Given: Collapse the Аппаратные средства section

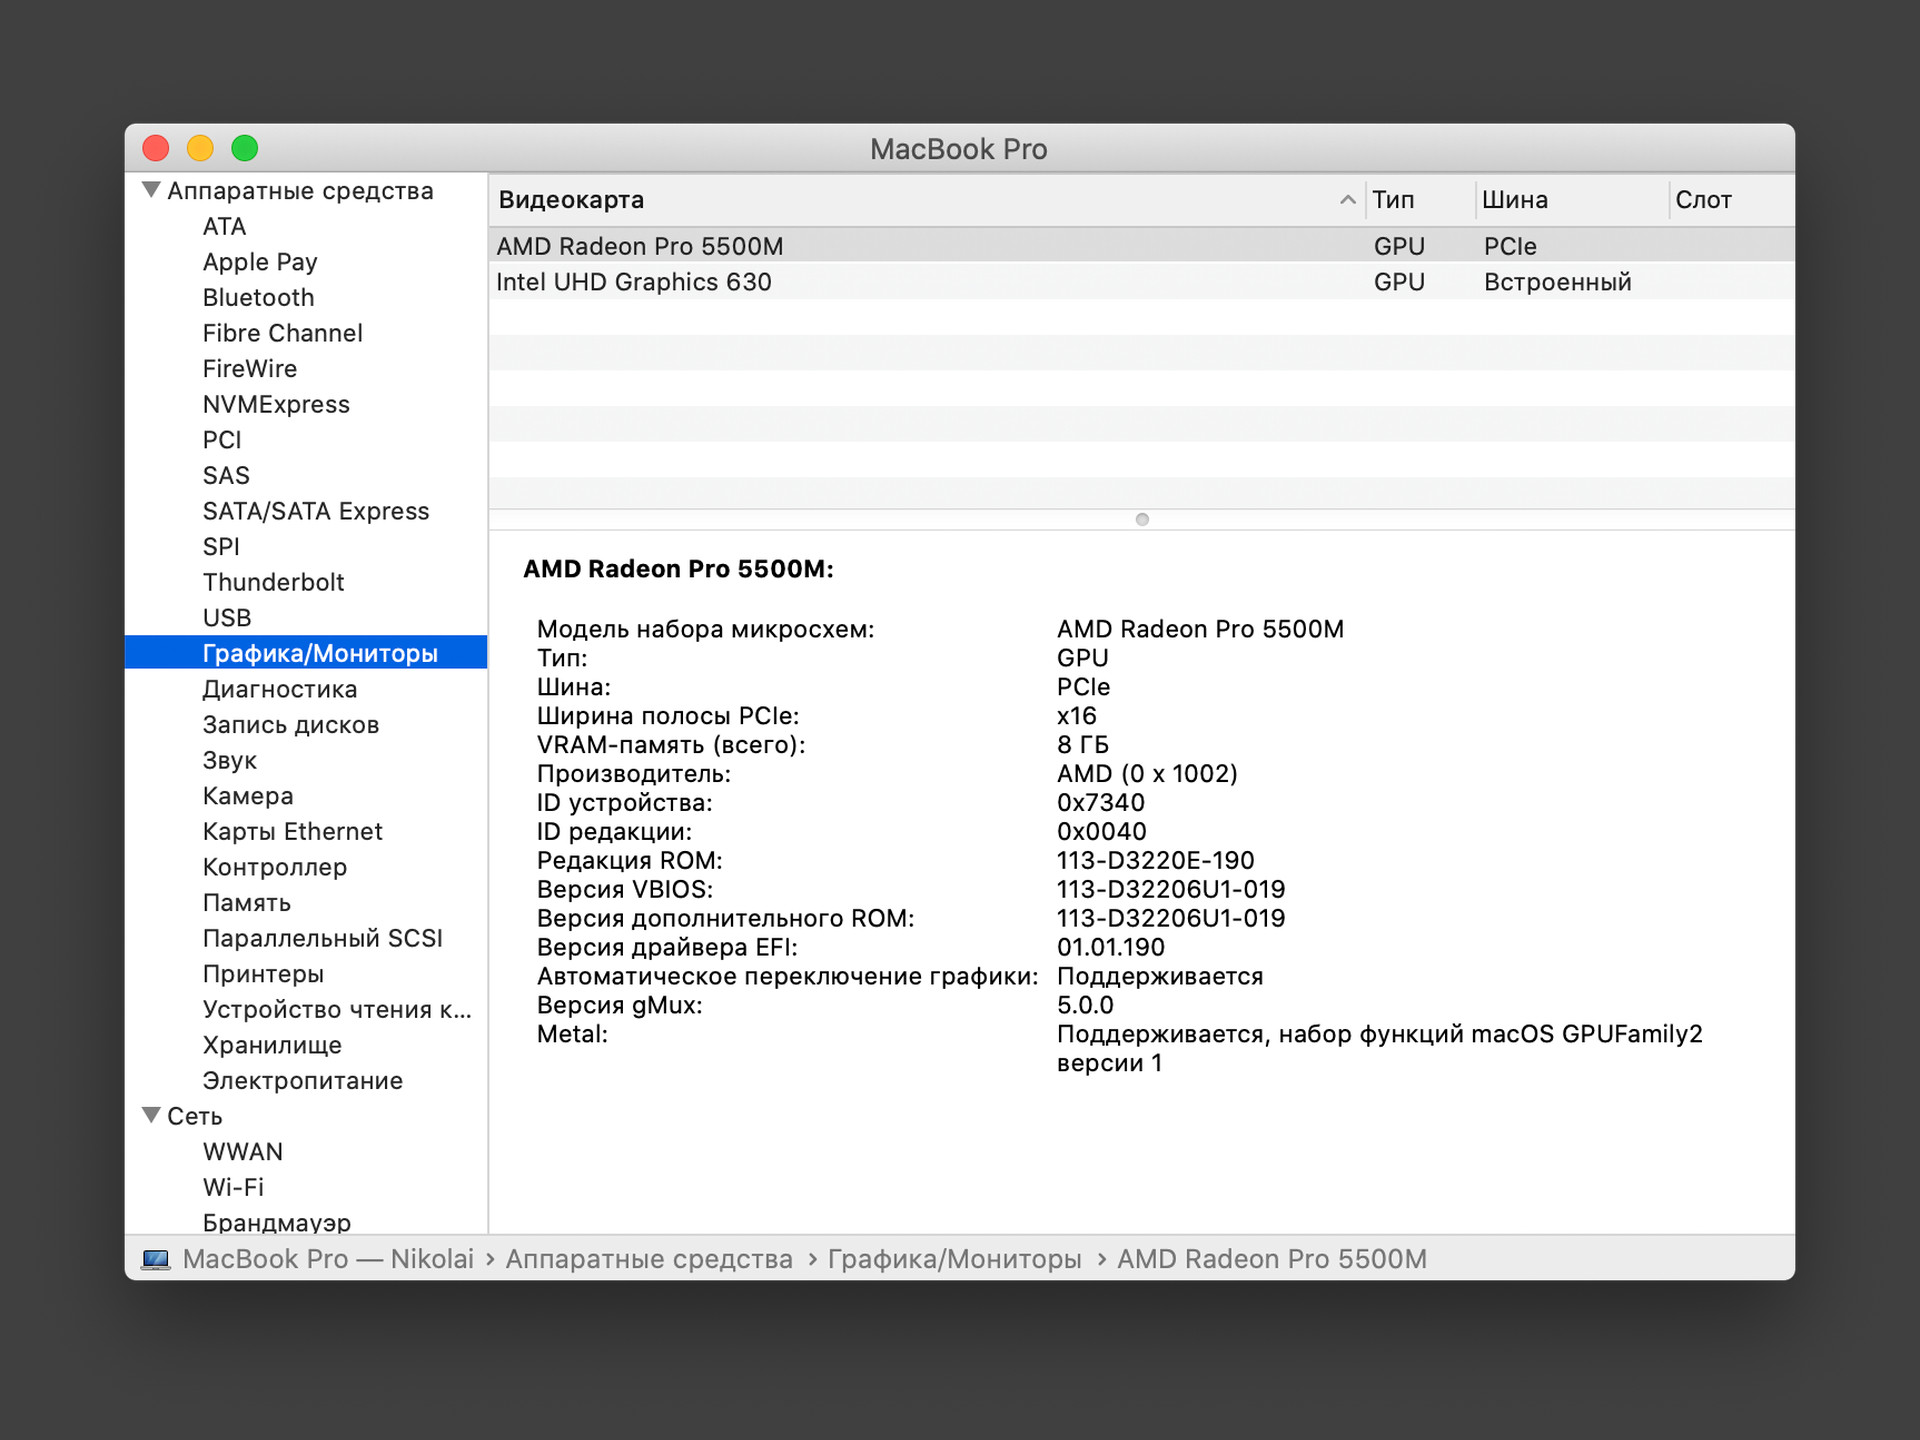Looking at the screenshot, I should tap(151, 190).
